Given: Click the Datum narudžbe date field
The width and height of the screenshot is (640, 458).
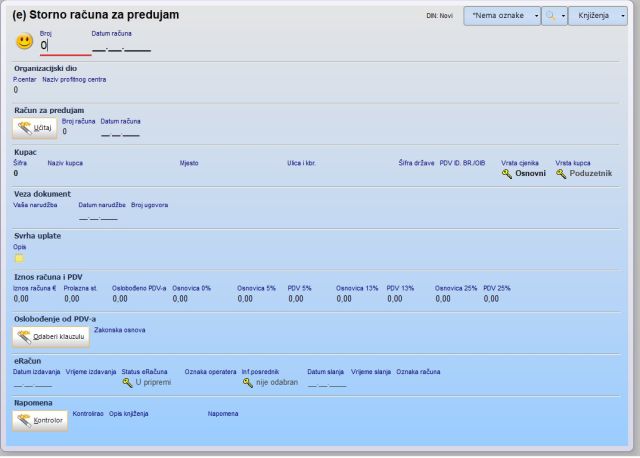Looking at the screenshot, I should pyautogui.click(x=98, y=216).
